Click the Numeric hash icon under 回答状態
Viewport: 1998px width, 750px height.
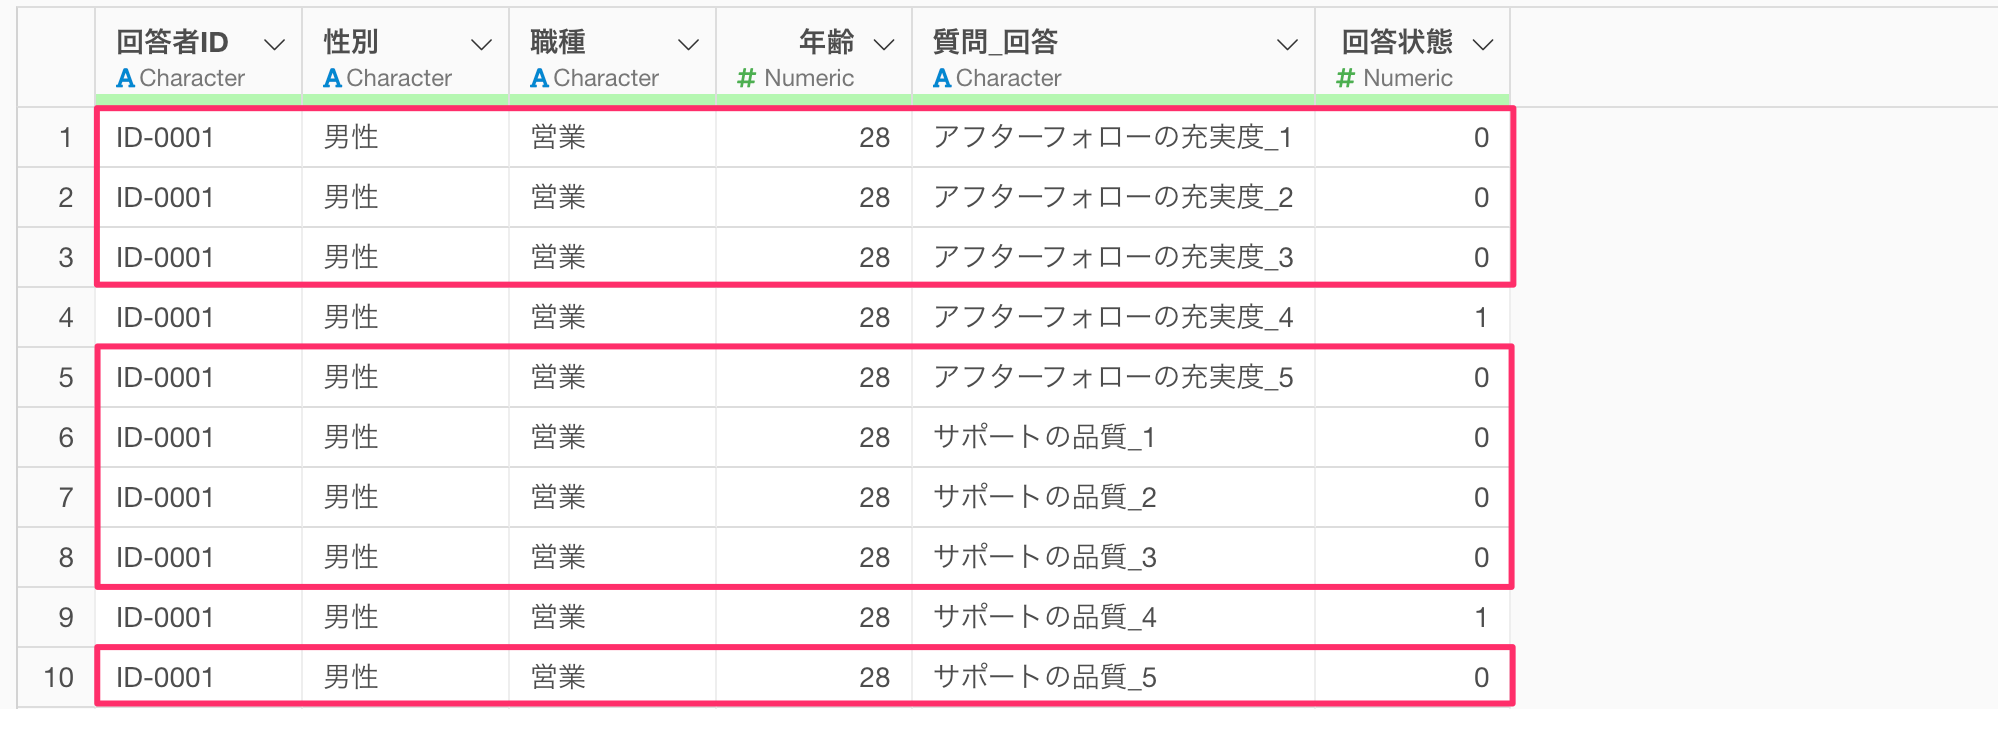1346,78
